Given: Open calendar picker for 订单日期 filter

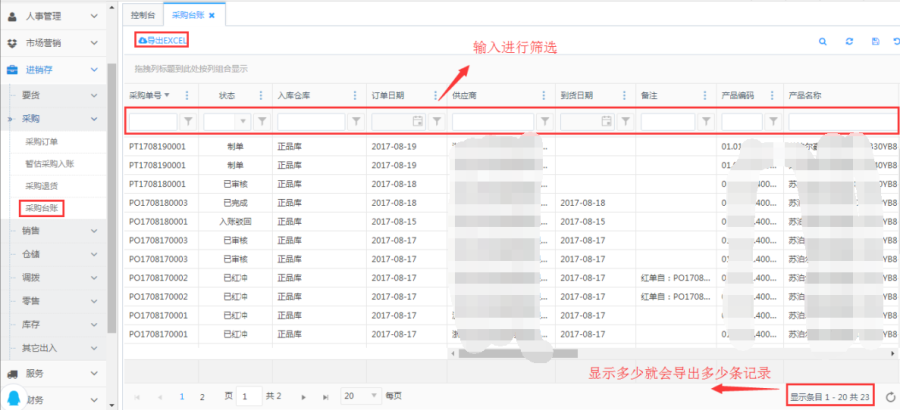Looking at the screenshot, I should [x=418, y=121].
